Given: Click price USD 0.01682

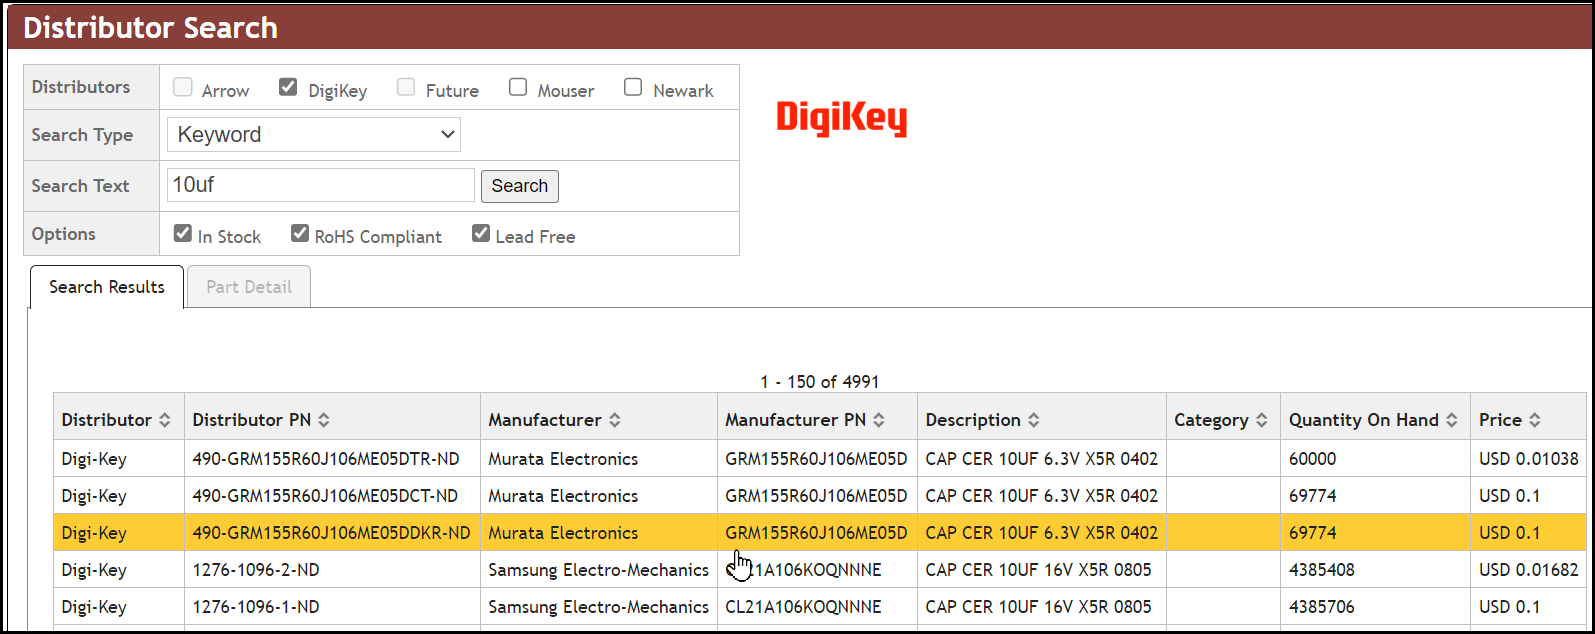Looking at the screenshot, I should point(1529,570).
